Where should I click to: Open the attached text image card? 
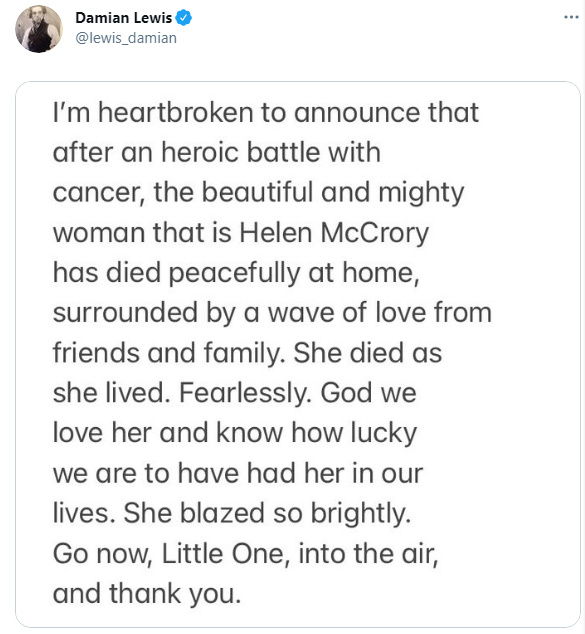298,354
